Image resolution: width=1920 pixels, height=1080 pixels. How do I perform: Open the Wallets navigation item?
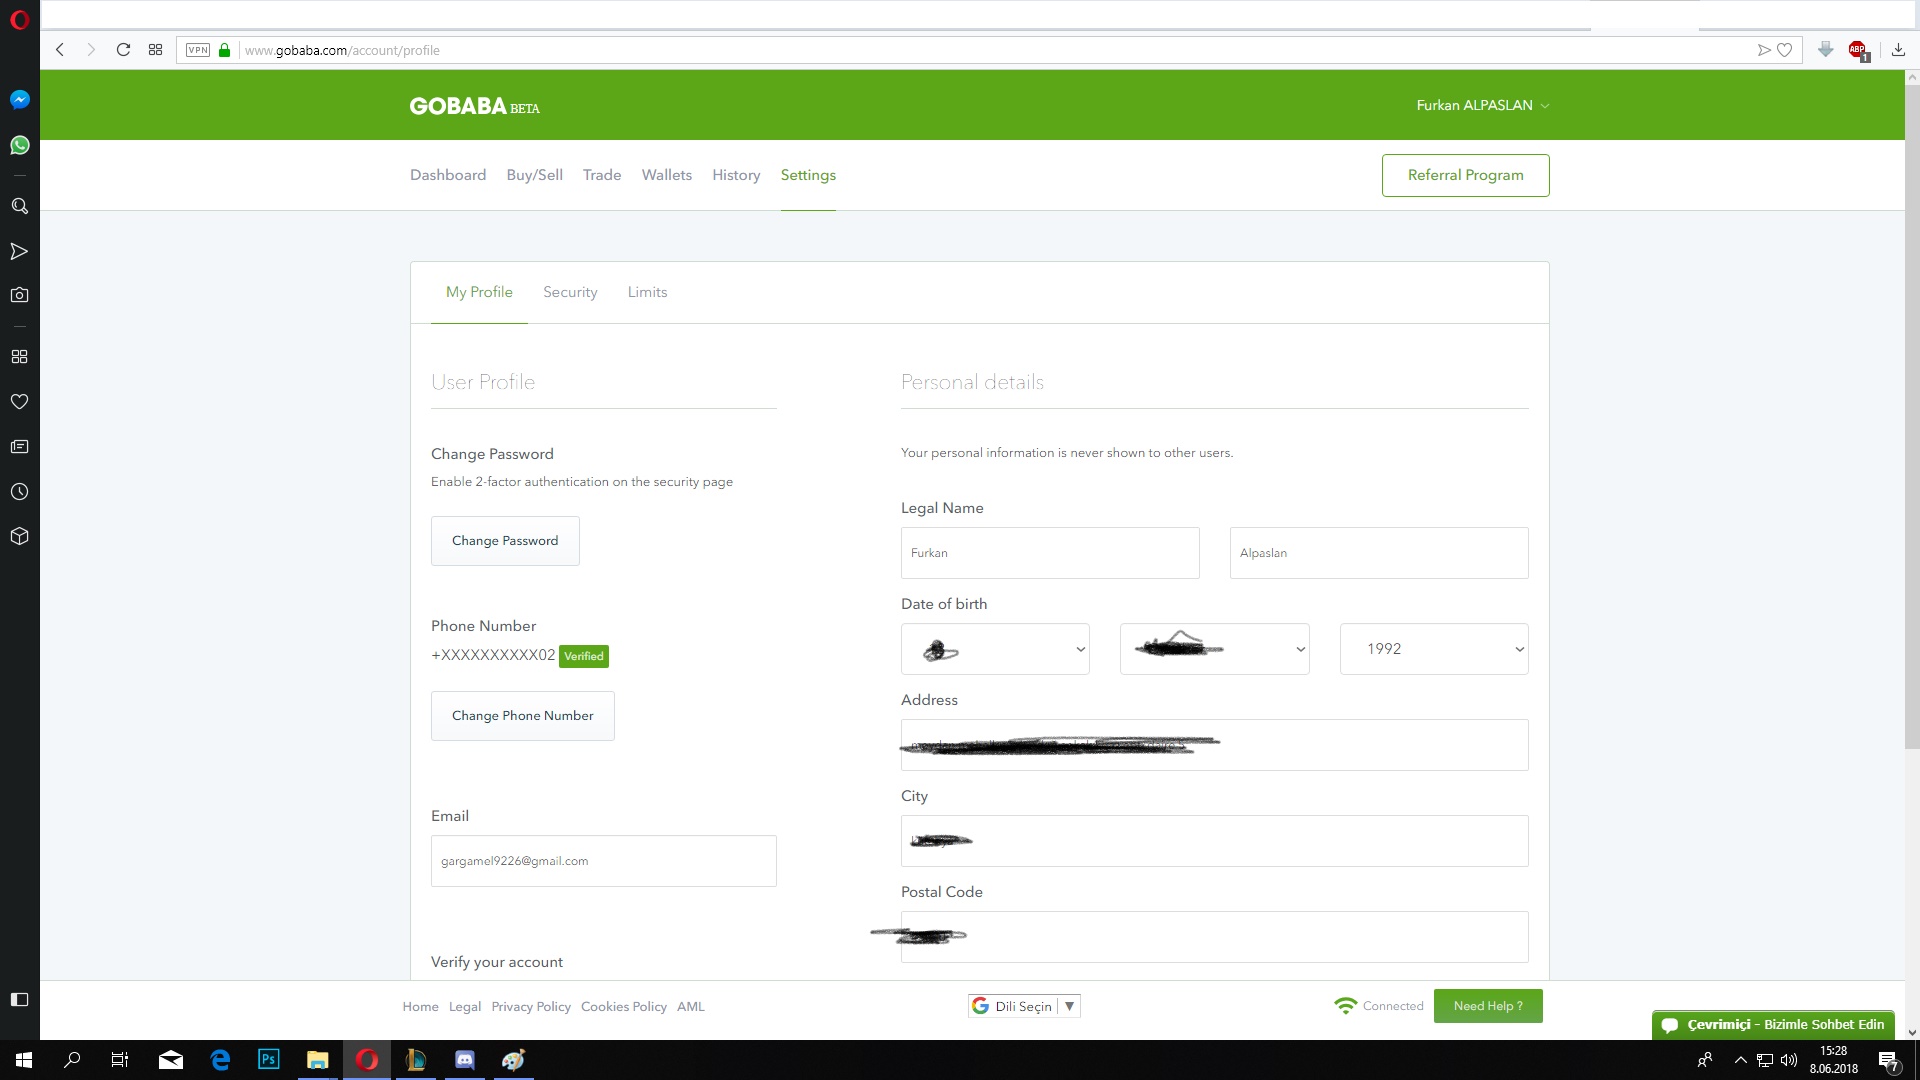tap(666, 175)
